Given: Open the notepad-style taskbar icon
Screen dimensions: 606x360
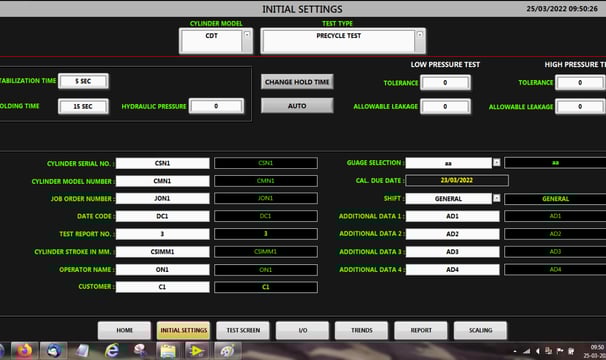Looking at the screenshot, I should (x=83, y=351).
